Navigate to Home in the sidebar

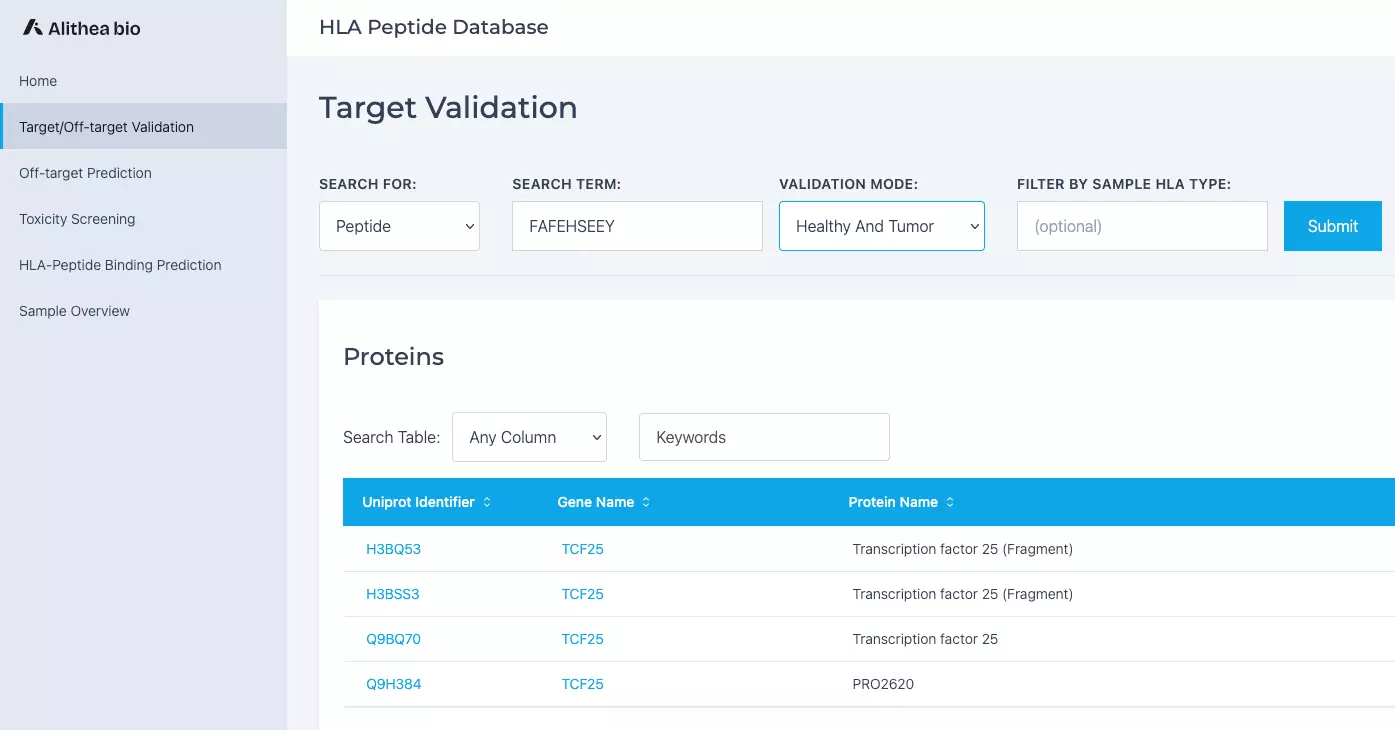(x=38, y=81)
